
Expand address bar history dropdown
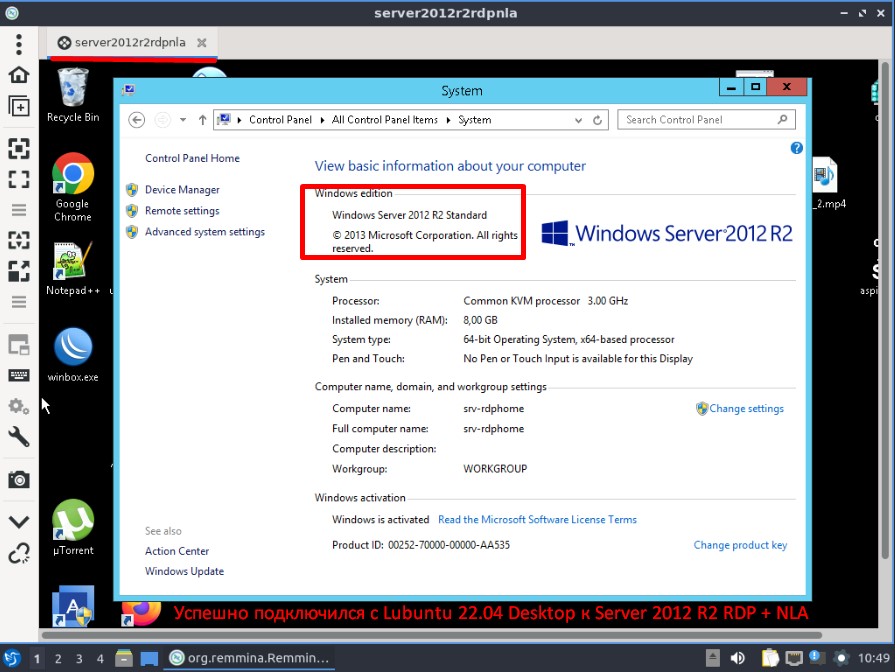coord(578,120)
